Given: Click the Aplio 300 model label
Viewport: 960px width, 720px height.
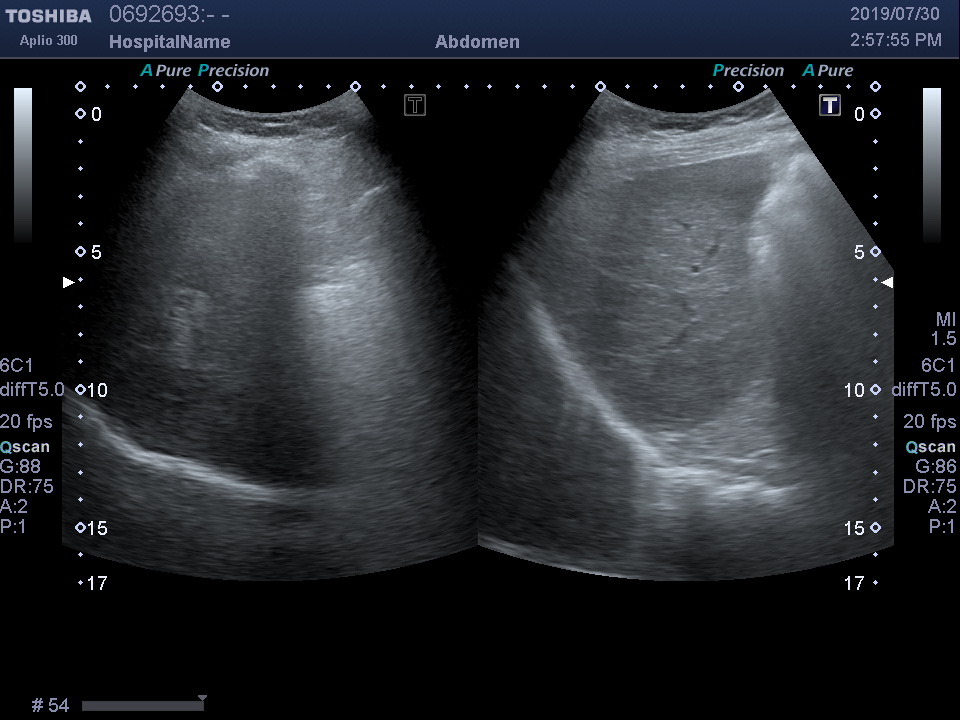Looking at the screenshot, I should pyautogui.click(x=48, y=40).
